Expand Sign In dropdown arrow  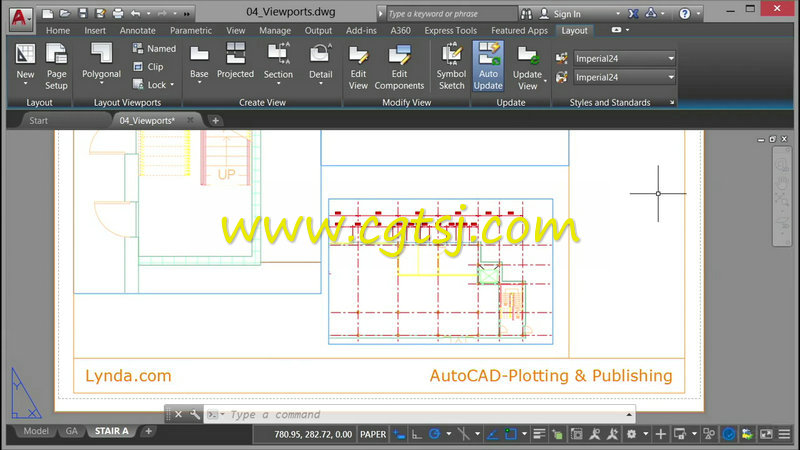(x=618, y=14)
